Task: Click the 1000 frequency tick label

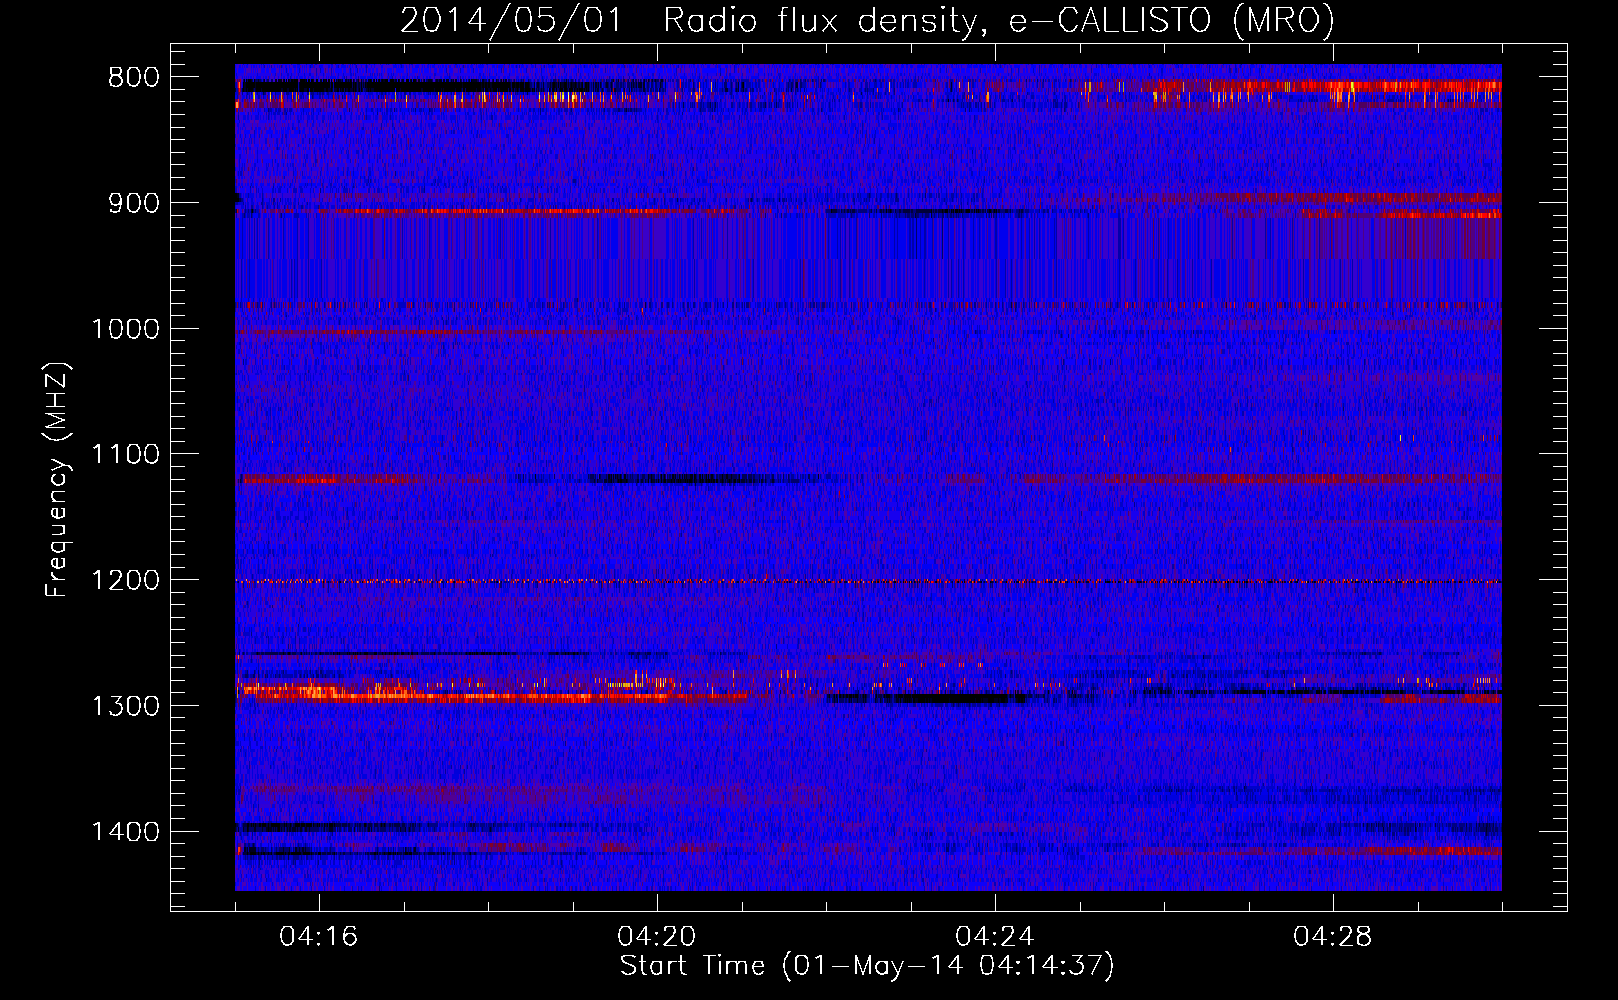Action: coord(125,329)
